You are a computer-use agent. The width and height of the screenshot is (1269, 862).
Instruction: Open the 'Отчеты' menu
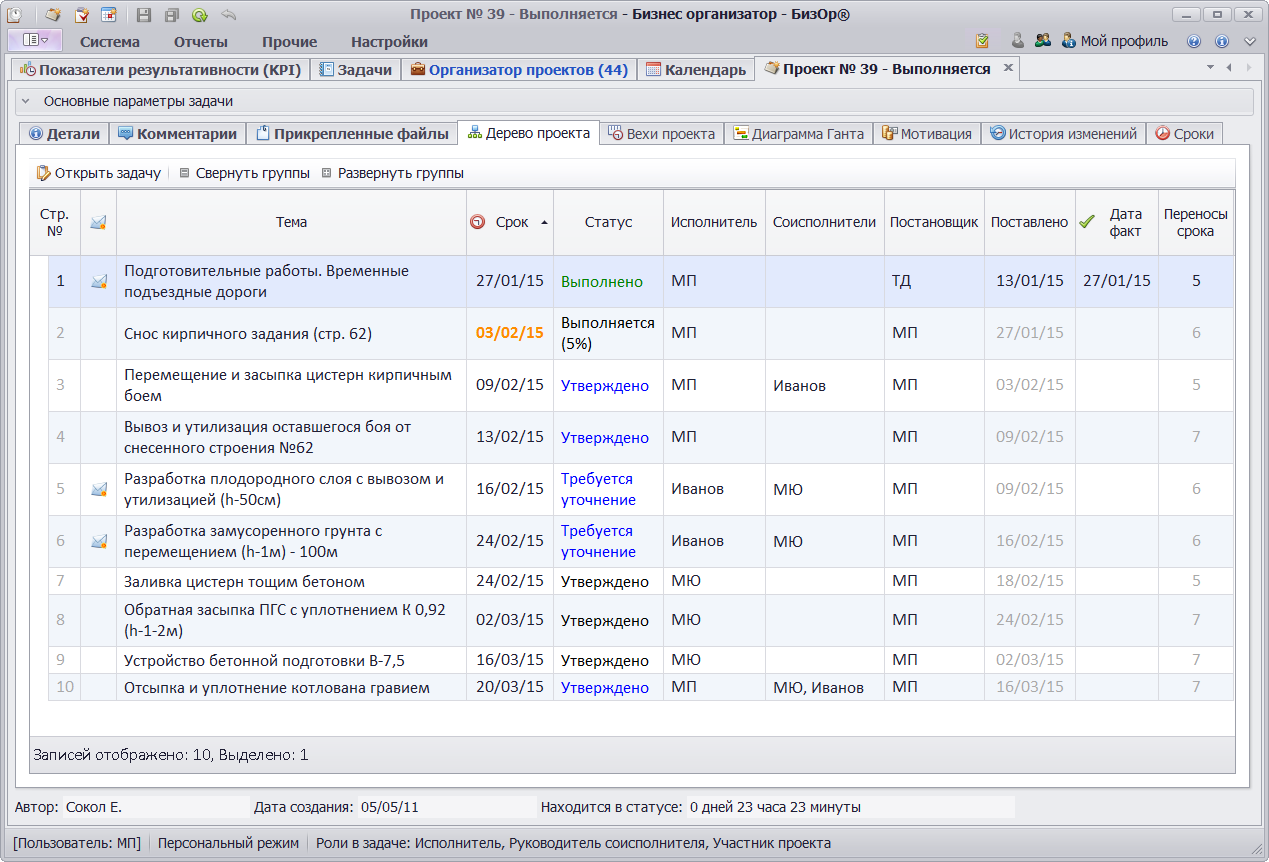[x=200, y=42]
